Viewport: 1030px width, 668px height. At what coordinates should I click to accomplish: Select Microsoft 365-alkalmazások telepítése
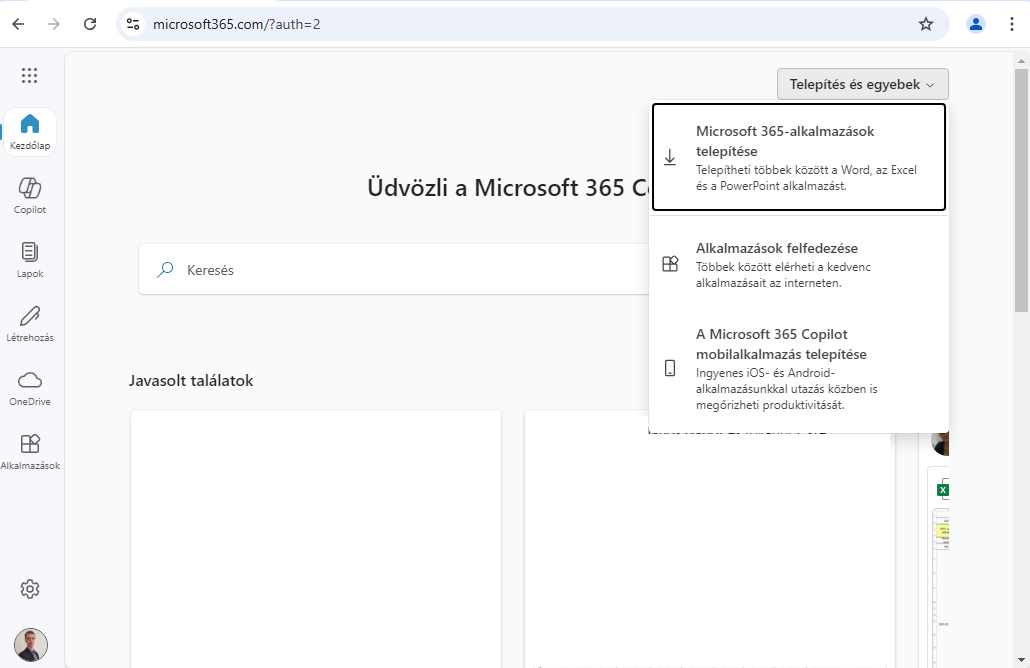pos(799,158)
